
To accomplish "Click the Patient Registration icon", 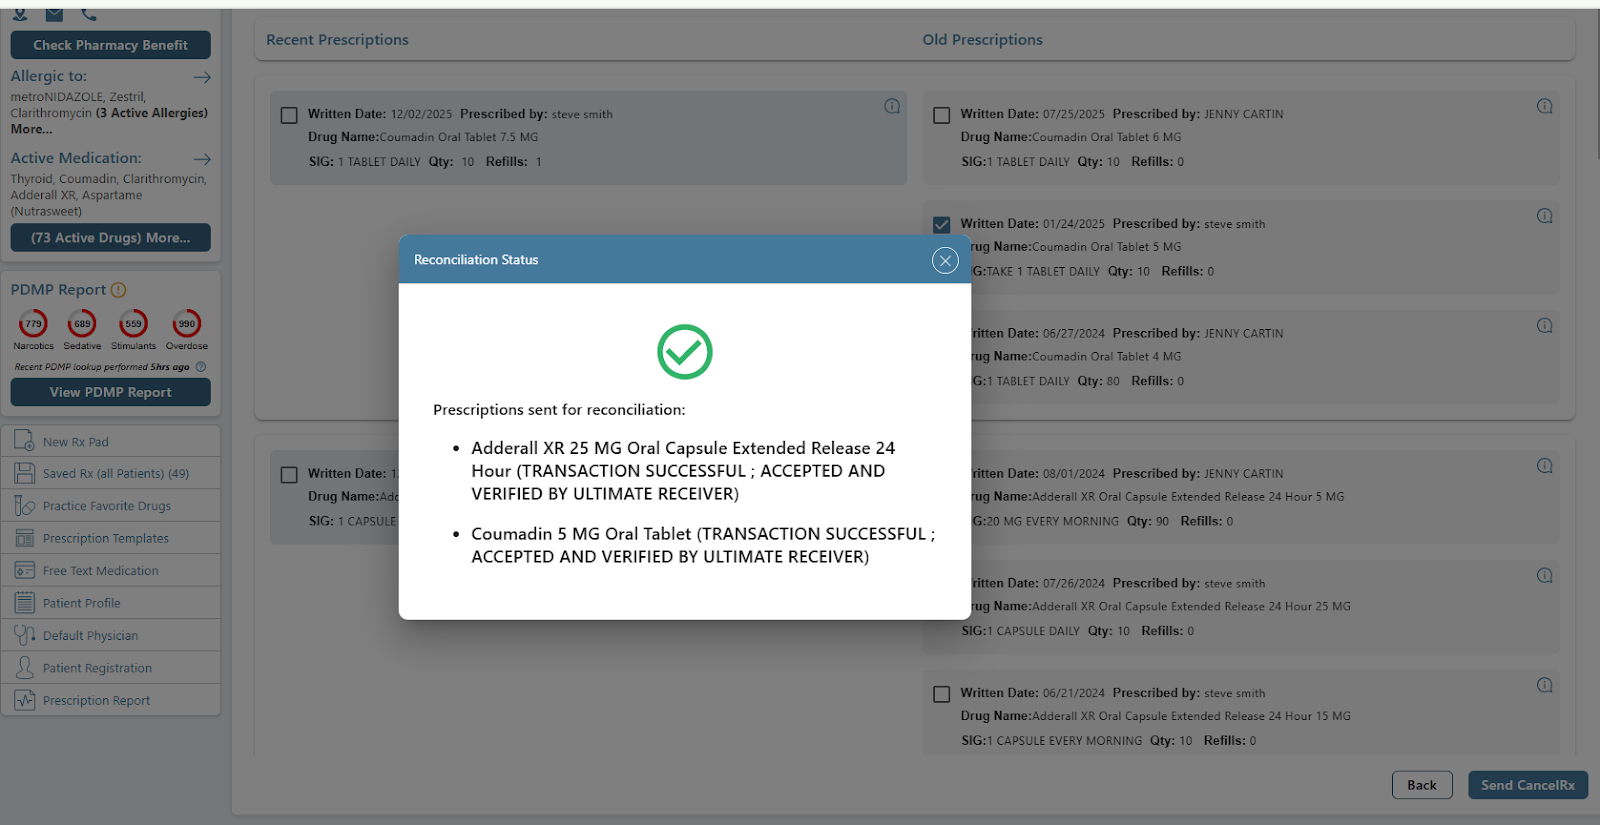I will pyautogui.click(x=25, y=667).
